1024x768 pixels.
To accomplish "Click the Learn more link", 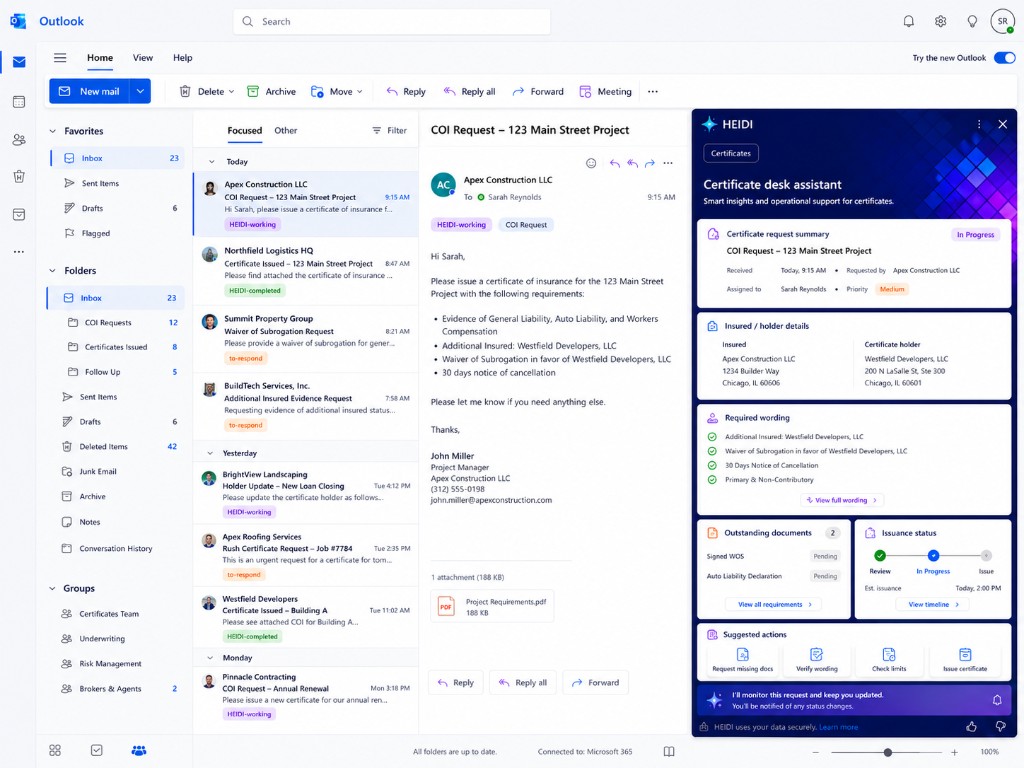I will pos(839,727).
